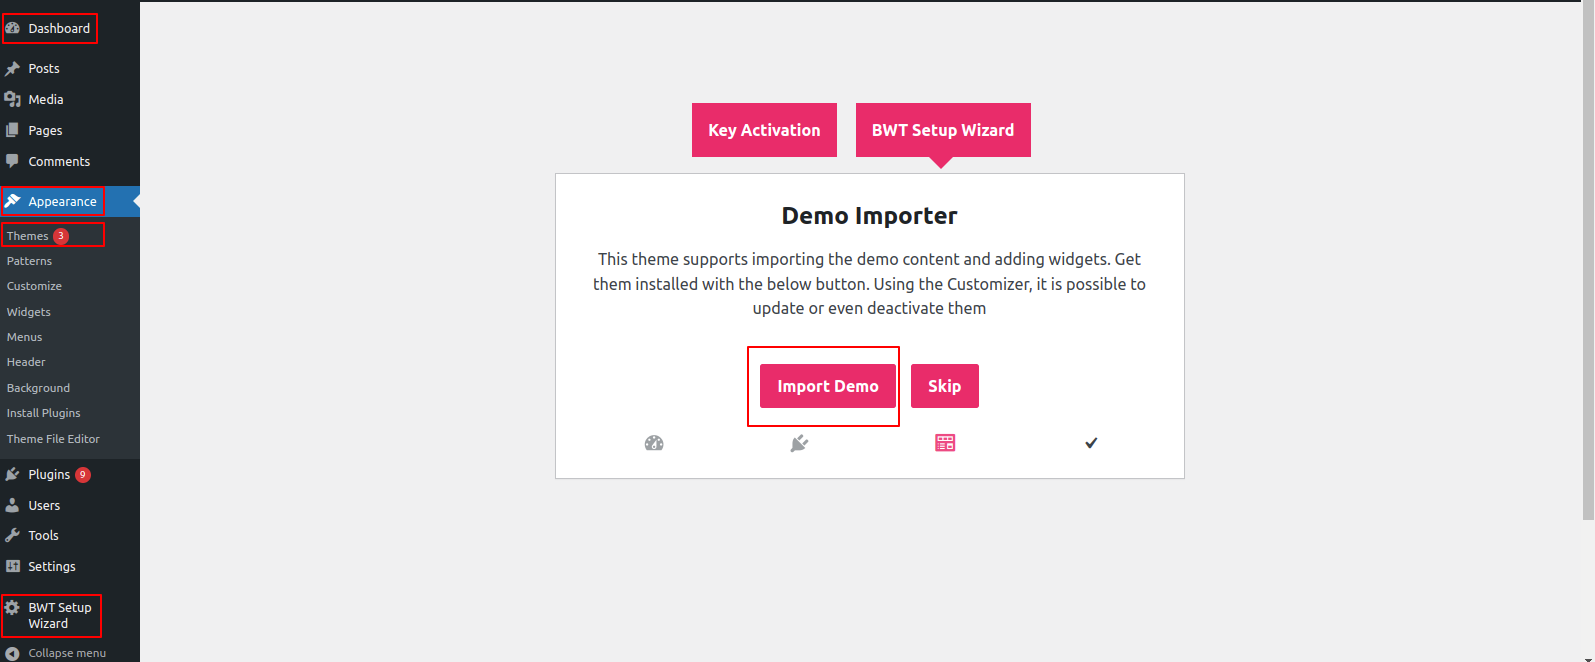Click the Media library icon
Viewport: 1595px width, 662px height.
pyautogui.click(x=13, y=99)
